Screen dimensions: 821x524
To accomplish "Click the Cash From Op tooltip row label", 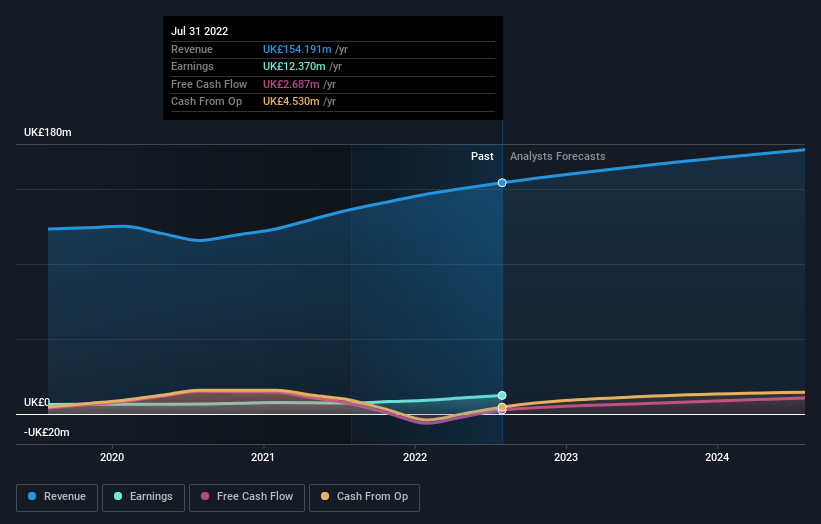I will pyautogui.click(x=206, y=102).
